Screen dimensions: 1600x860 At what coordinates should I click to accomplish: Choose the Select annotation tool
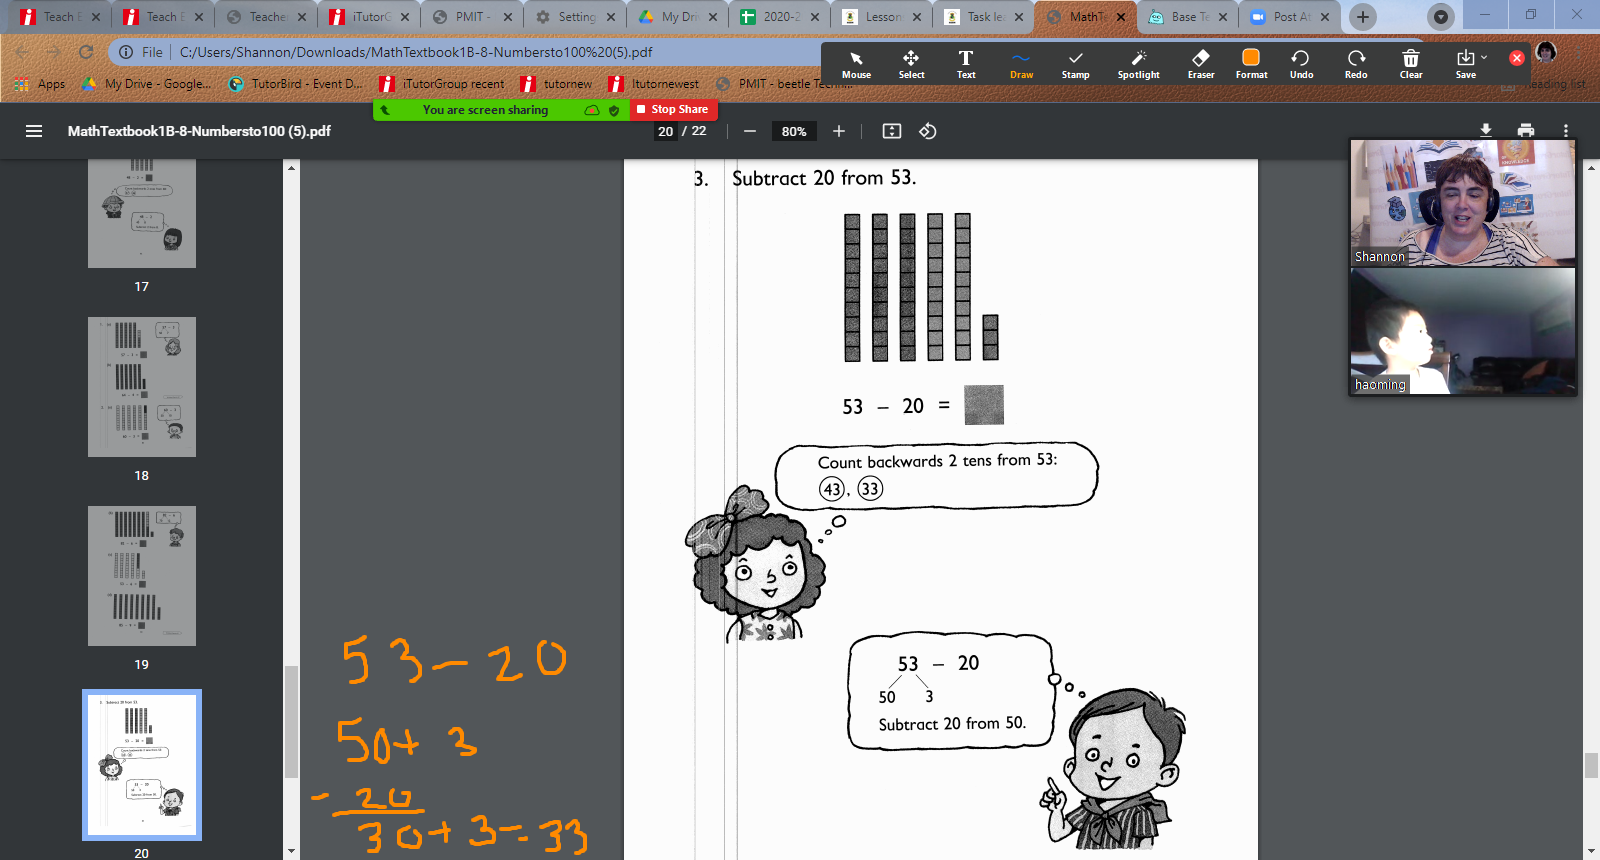(911, 64)
